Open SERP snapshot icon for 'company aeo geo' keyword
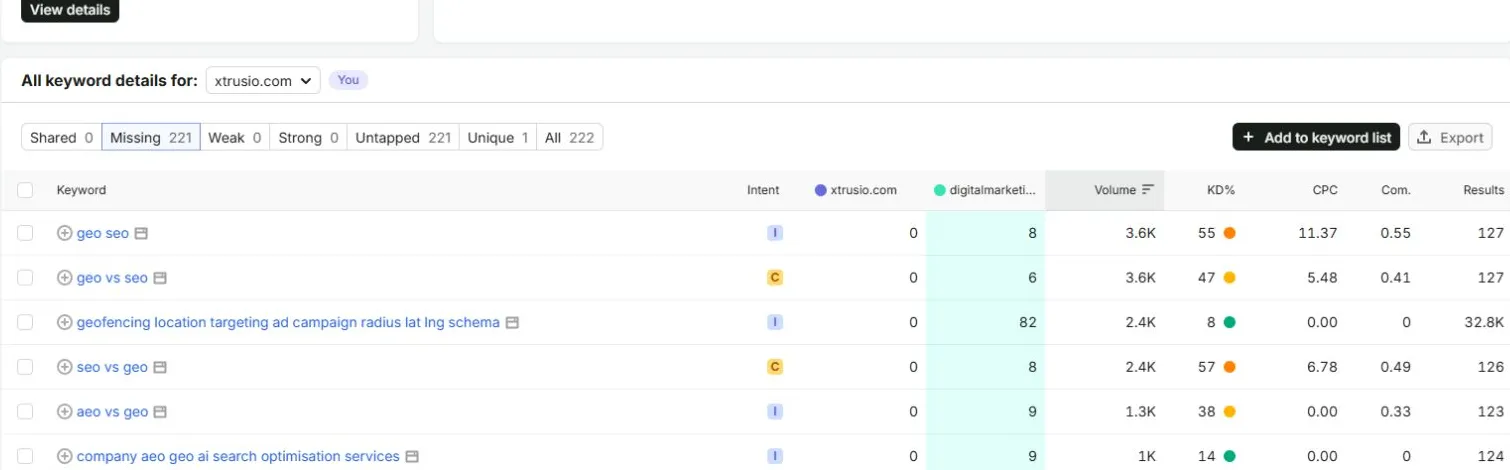The height and width of the screenshot is (470, 1510). coord(412,456)
